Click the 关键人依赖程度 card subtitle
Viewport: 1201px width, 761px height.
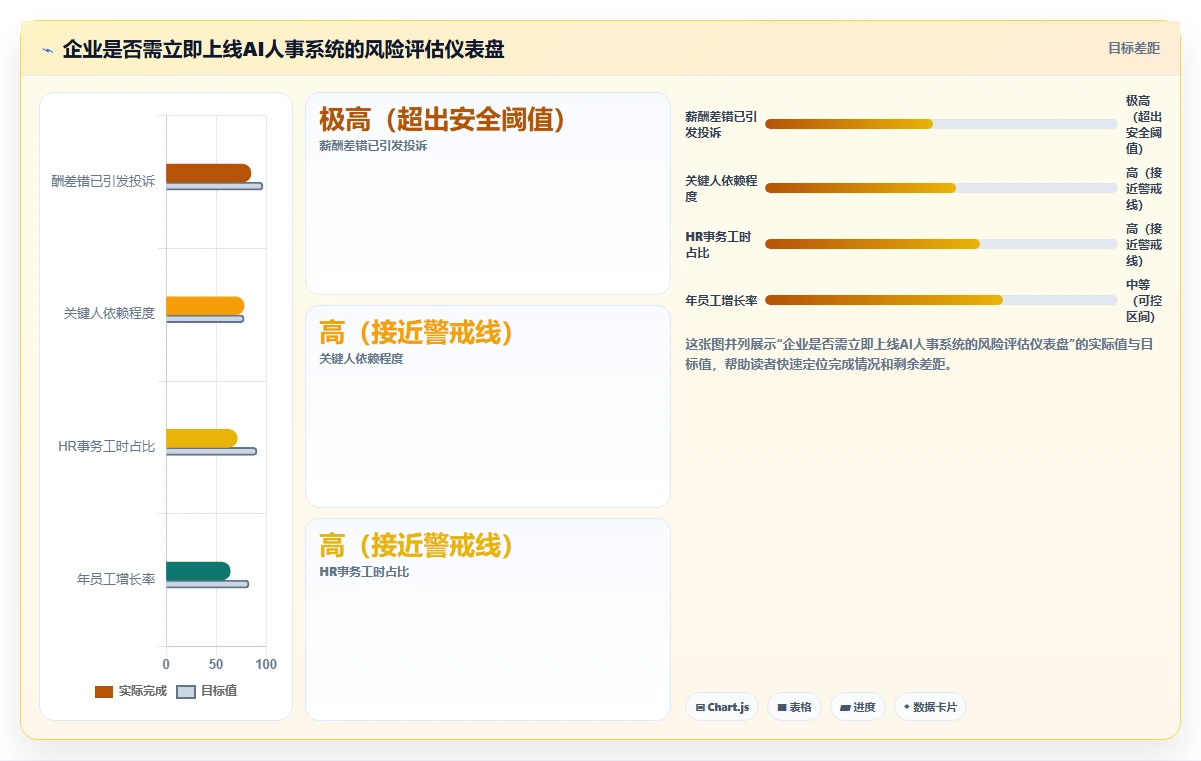(x=361, y=359)
